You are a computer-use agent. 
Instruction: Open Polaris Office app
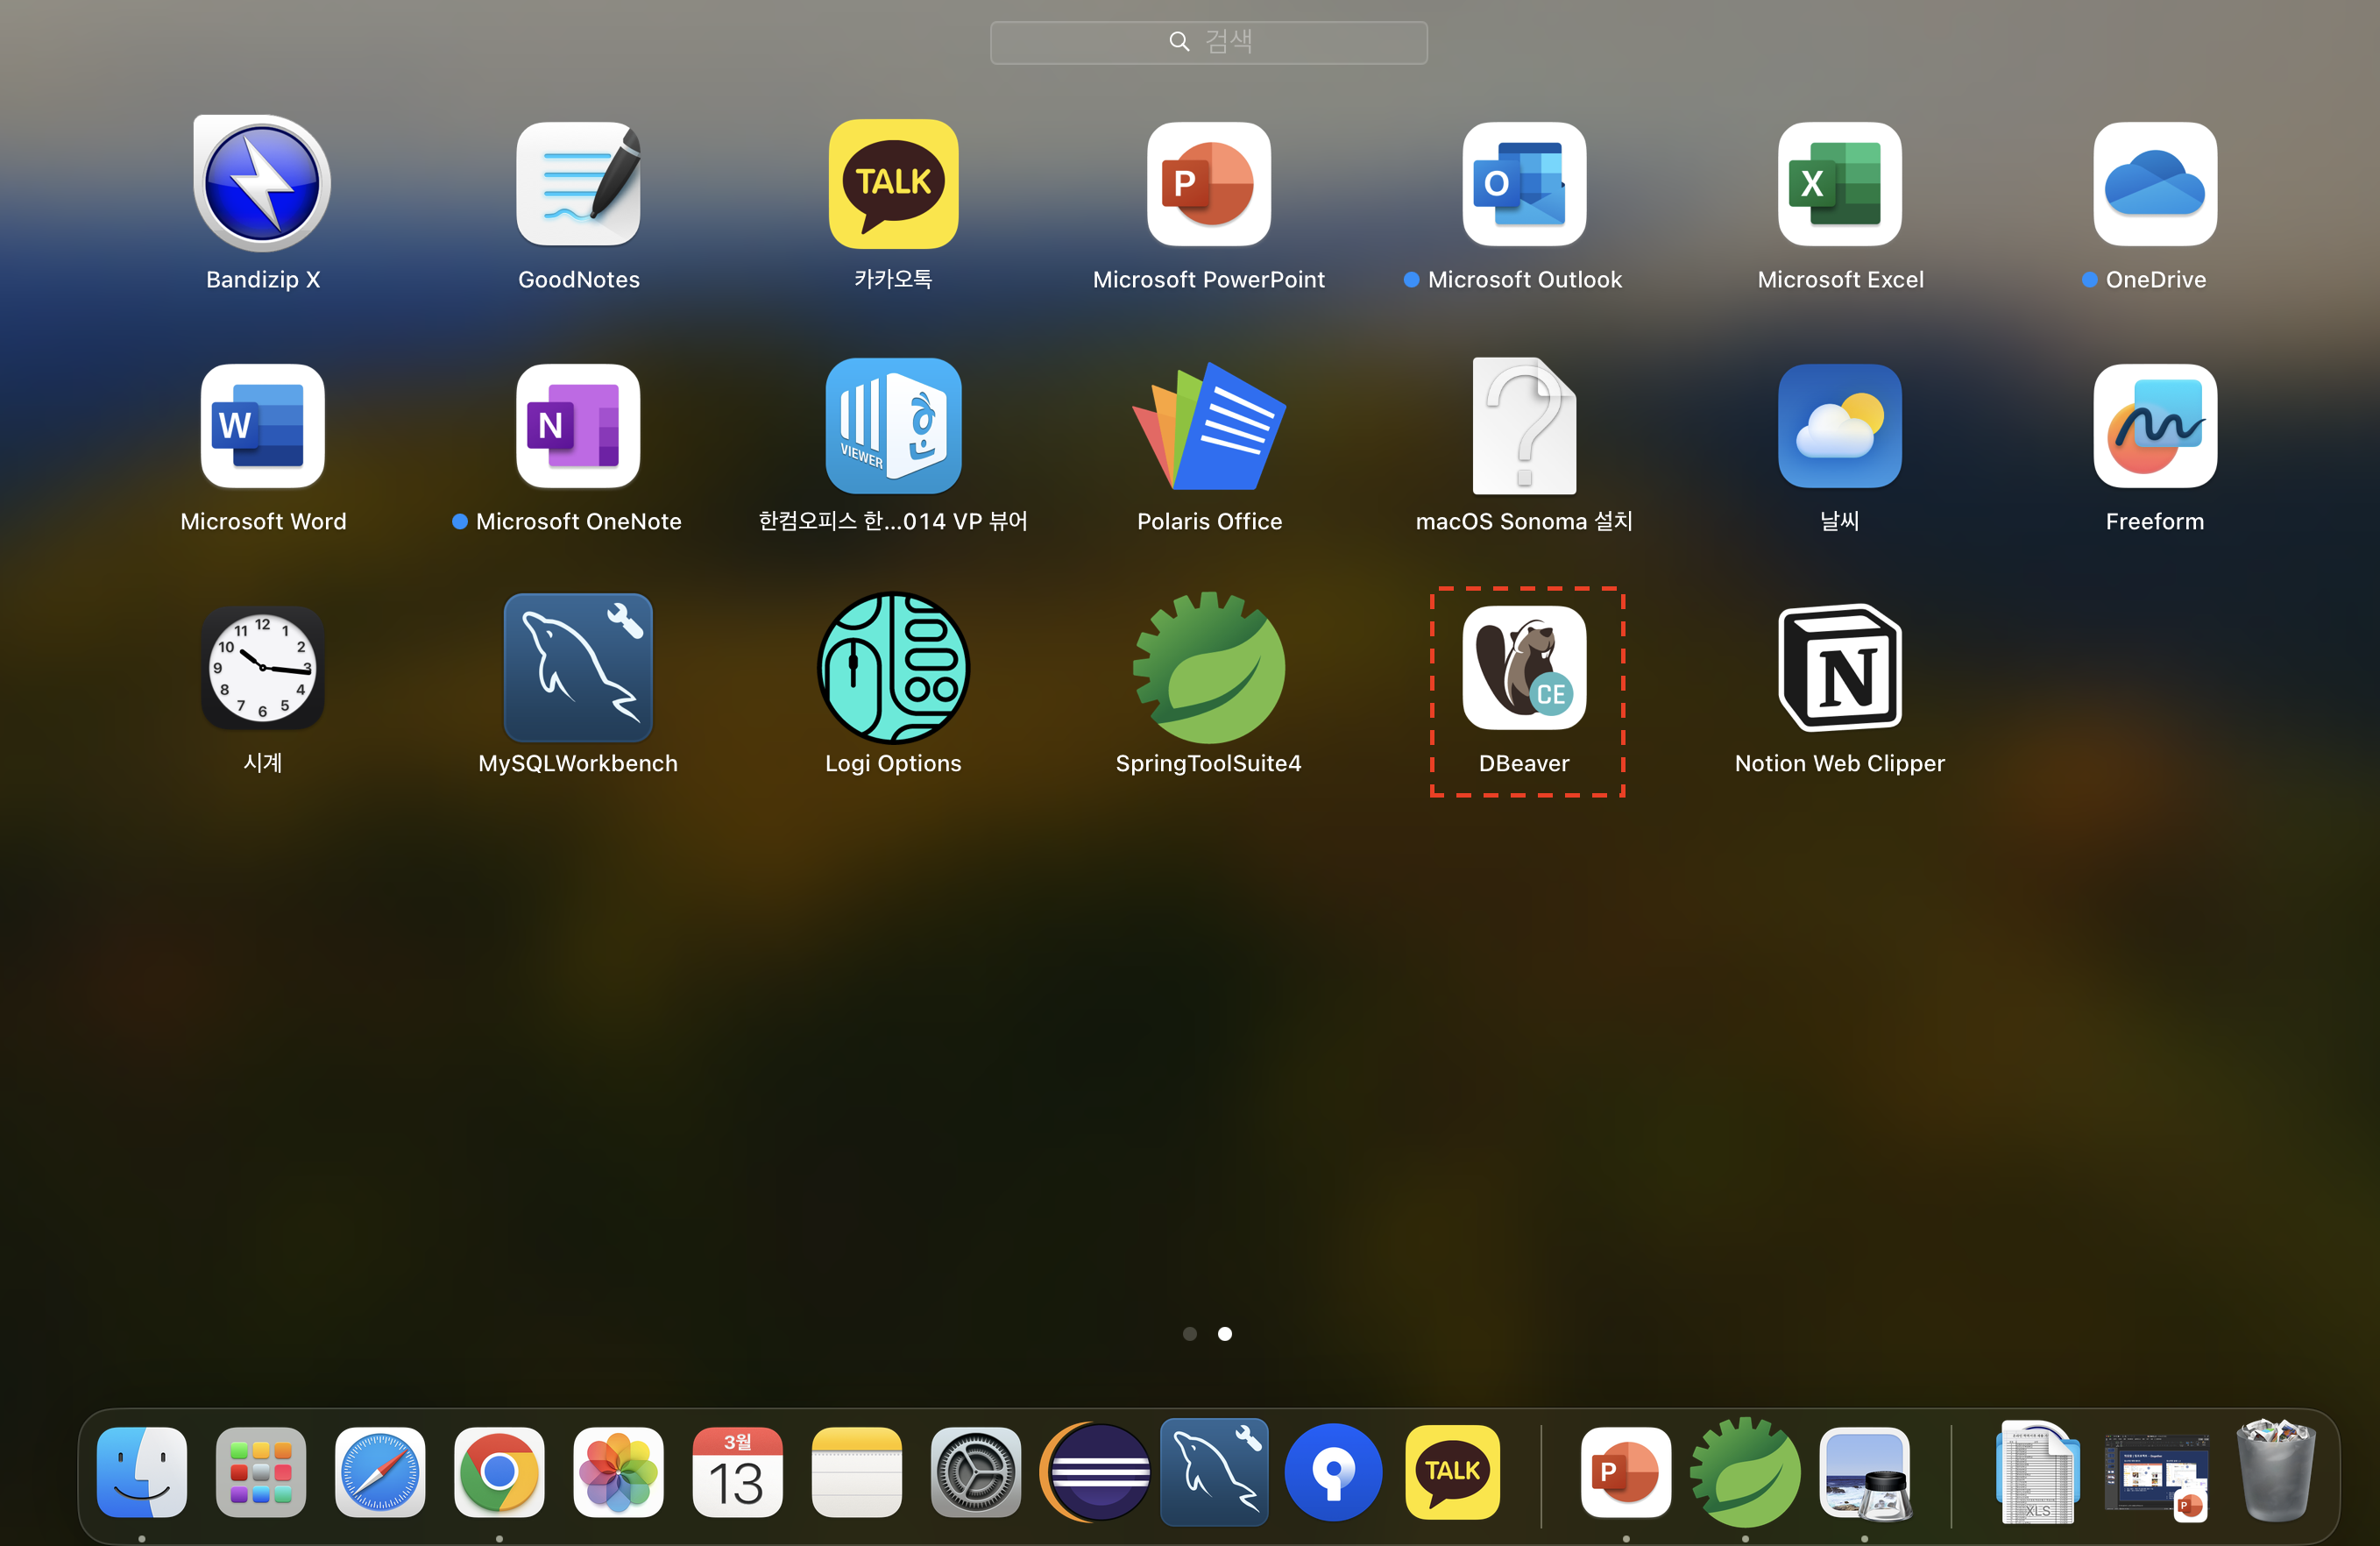(x=1208, y=427)
